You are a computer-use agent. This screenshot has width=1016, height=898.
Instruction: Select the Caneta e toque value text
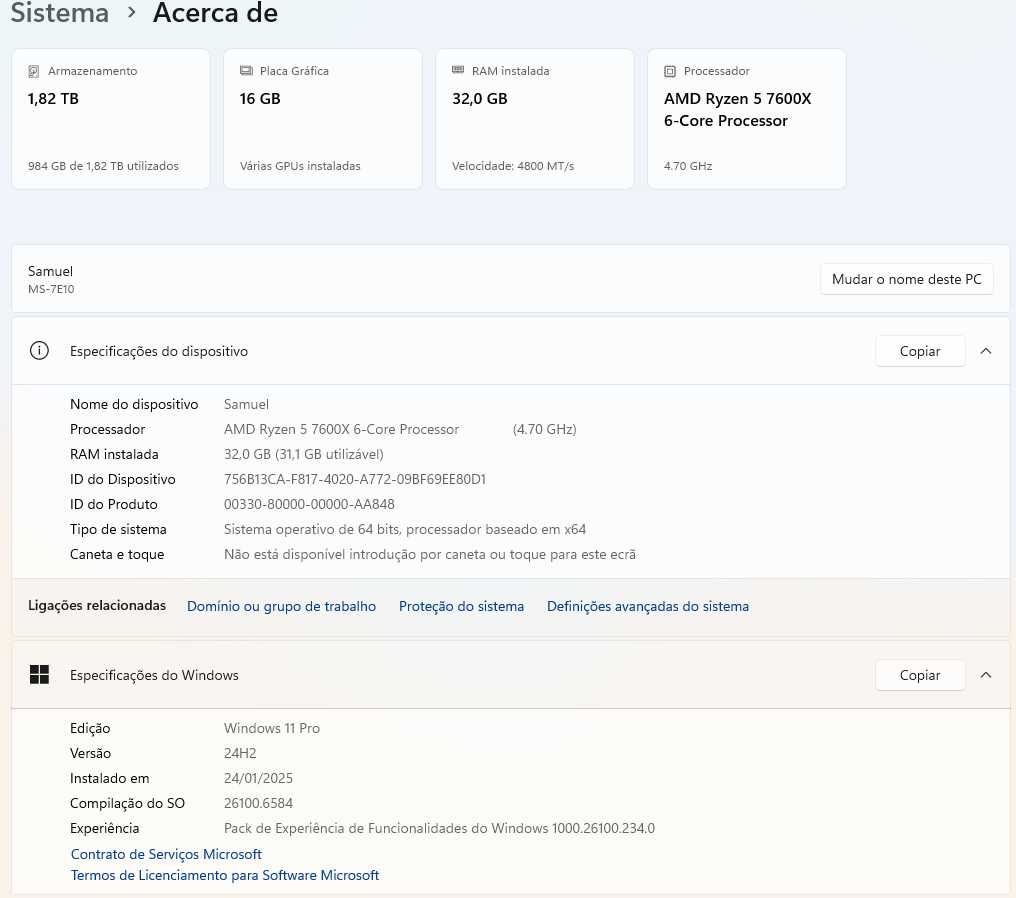click(x=430, y=554)
